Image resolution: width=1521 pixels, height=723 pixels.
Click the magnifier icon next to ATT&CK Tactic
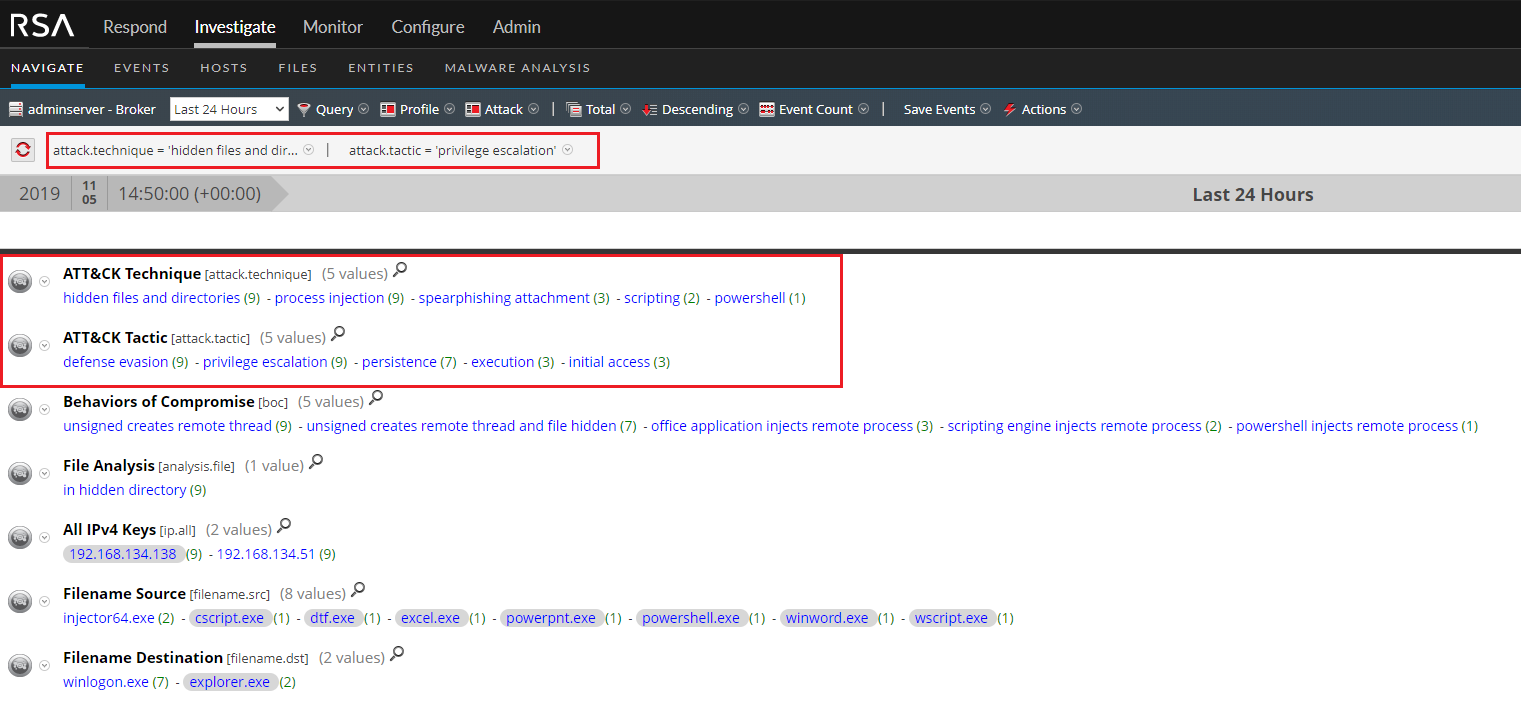[x=338, y=334]
